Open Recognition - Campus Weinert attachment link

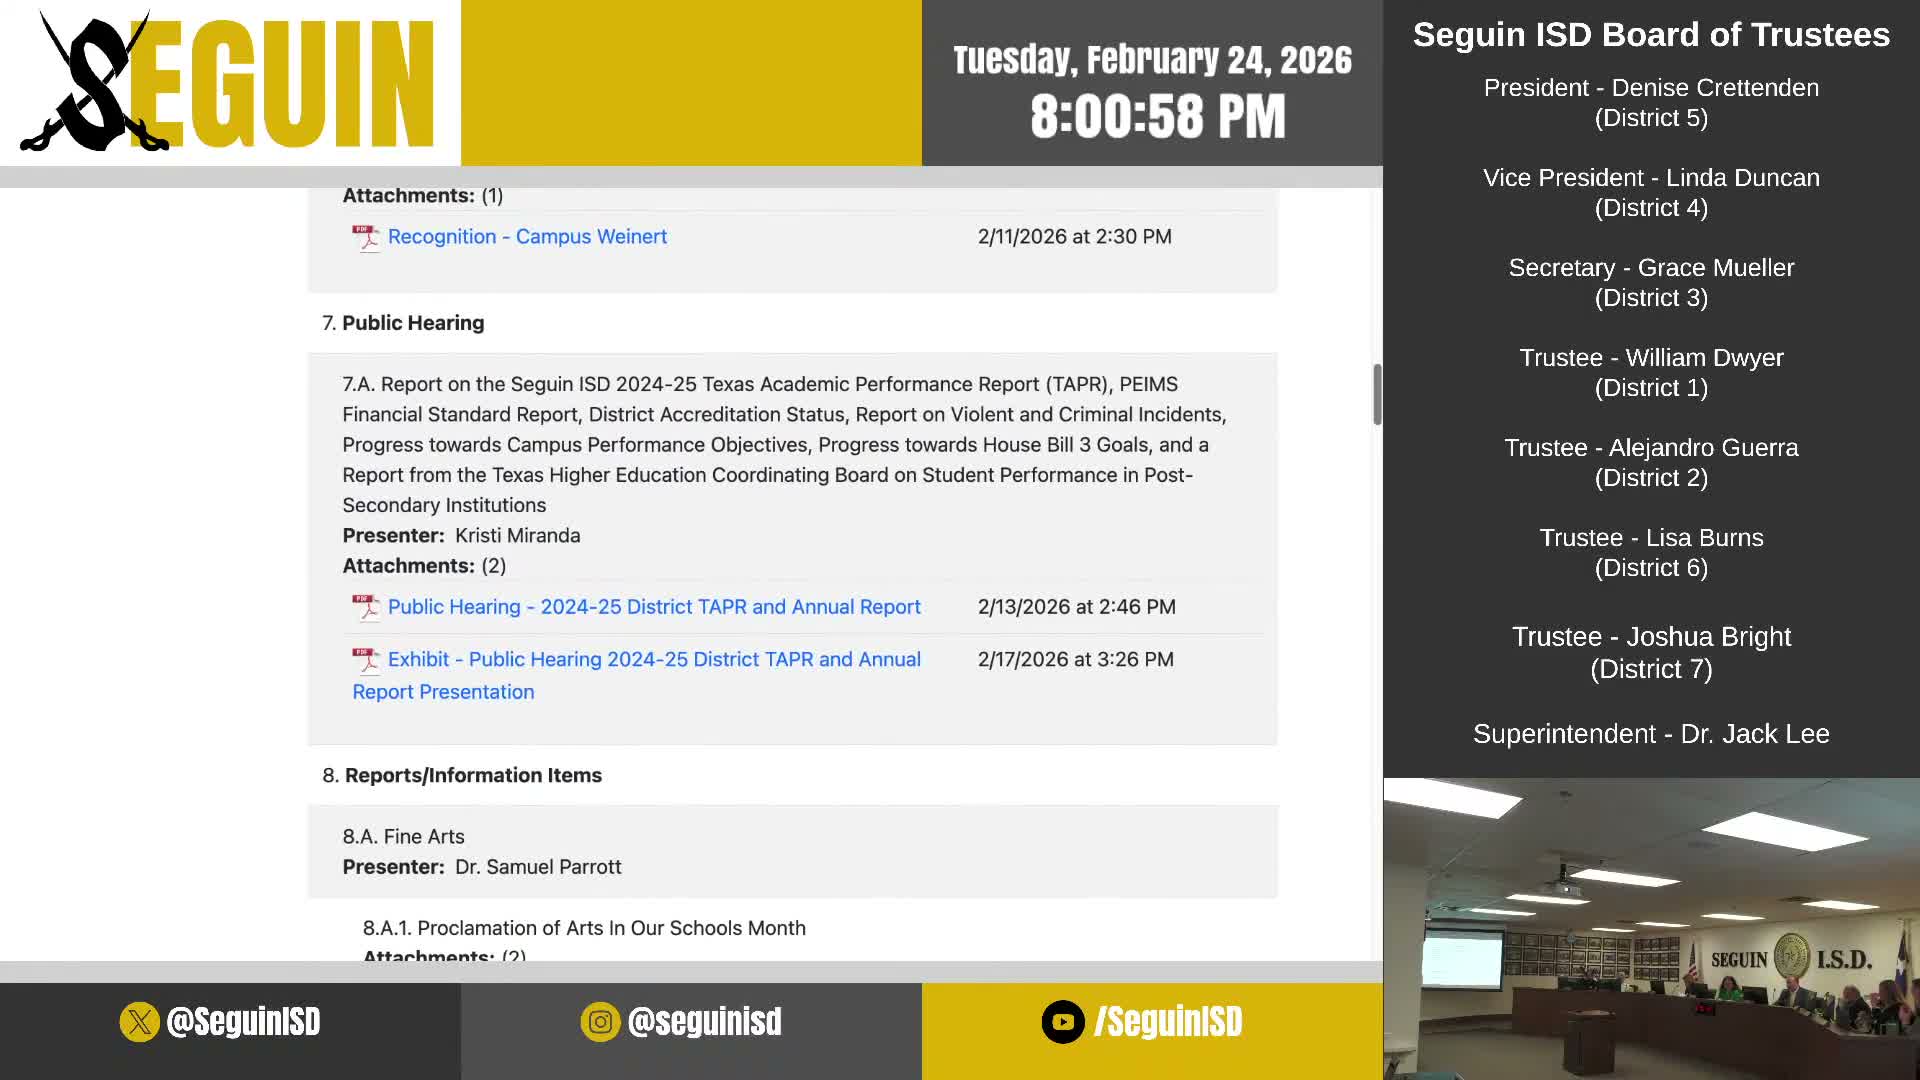click(527, 237)
